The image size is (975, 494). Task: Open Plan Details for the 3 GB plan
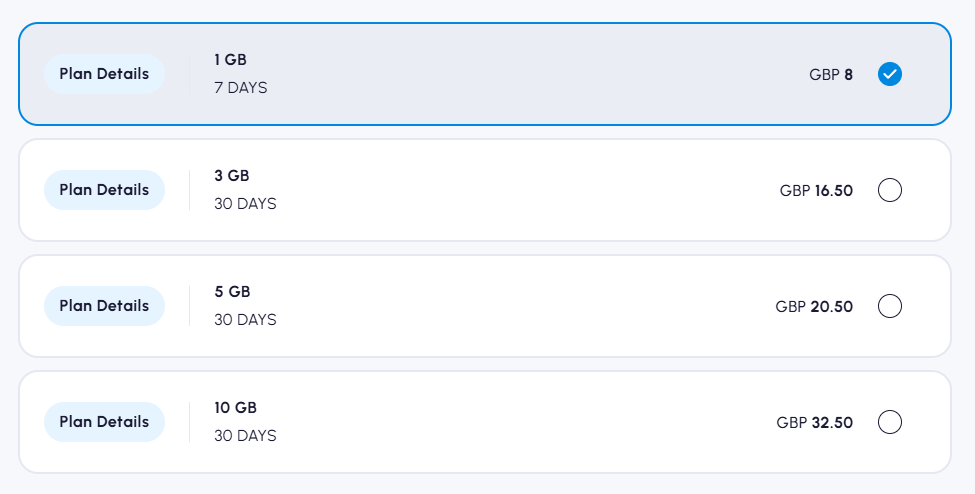tap(104, 190)
